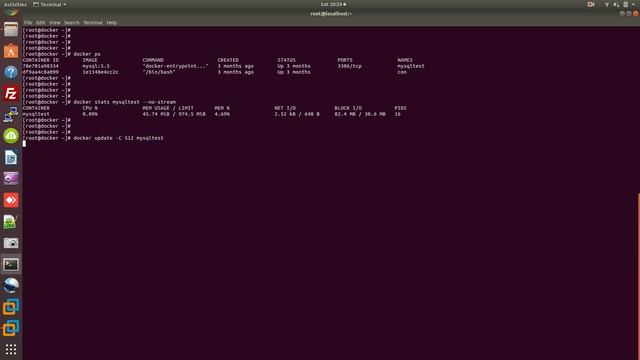This screenshot has width=640, height=360.
Task: Open the Terminal app menu dropdown in top bar
Action: (49, 4)
